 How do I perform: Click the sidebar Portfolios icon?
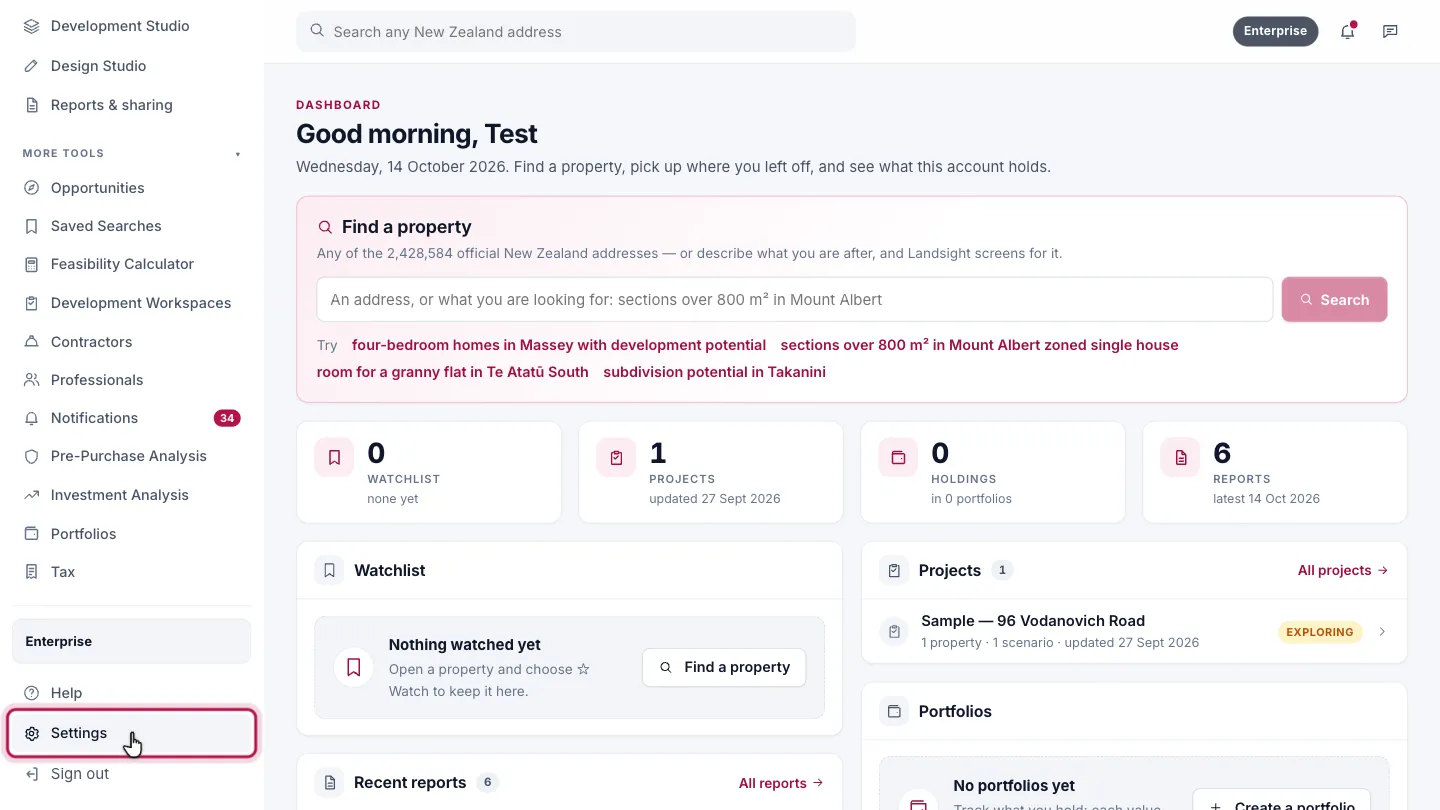pyautogui.click(x=32, y=534)
